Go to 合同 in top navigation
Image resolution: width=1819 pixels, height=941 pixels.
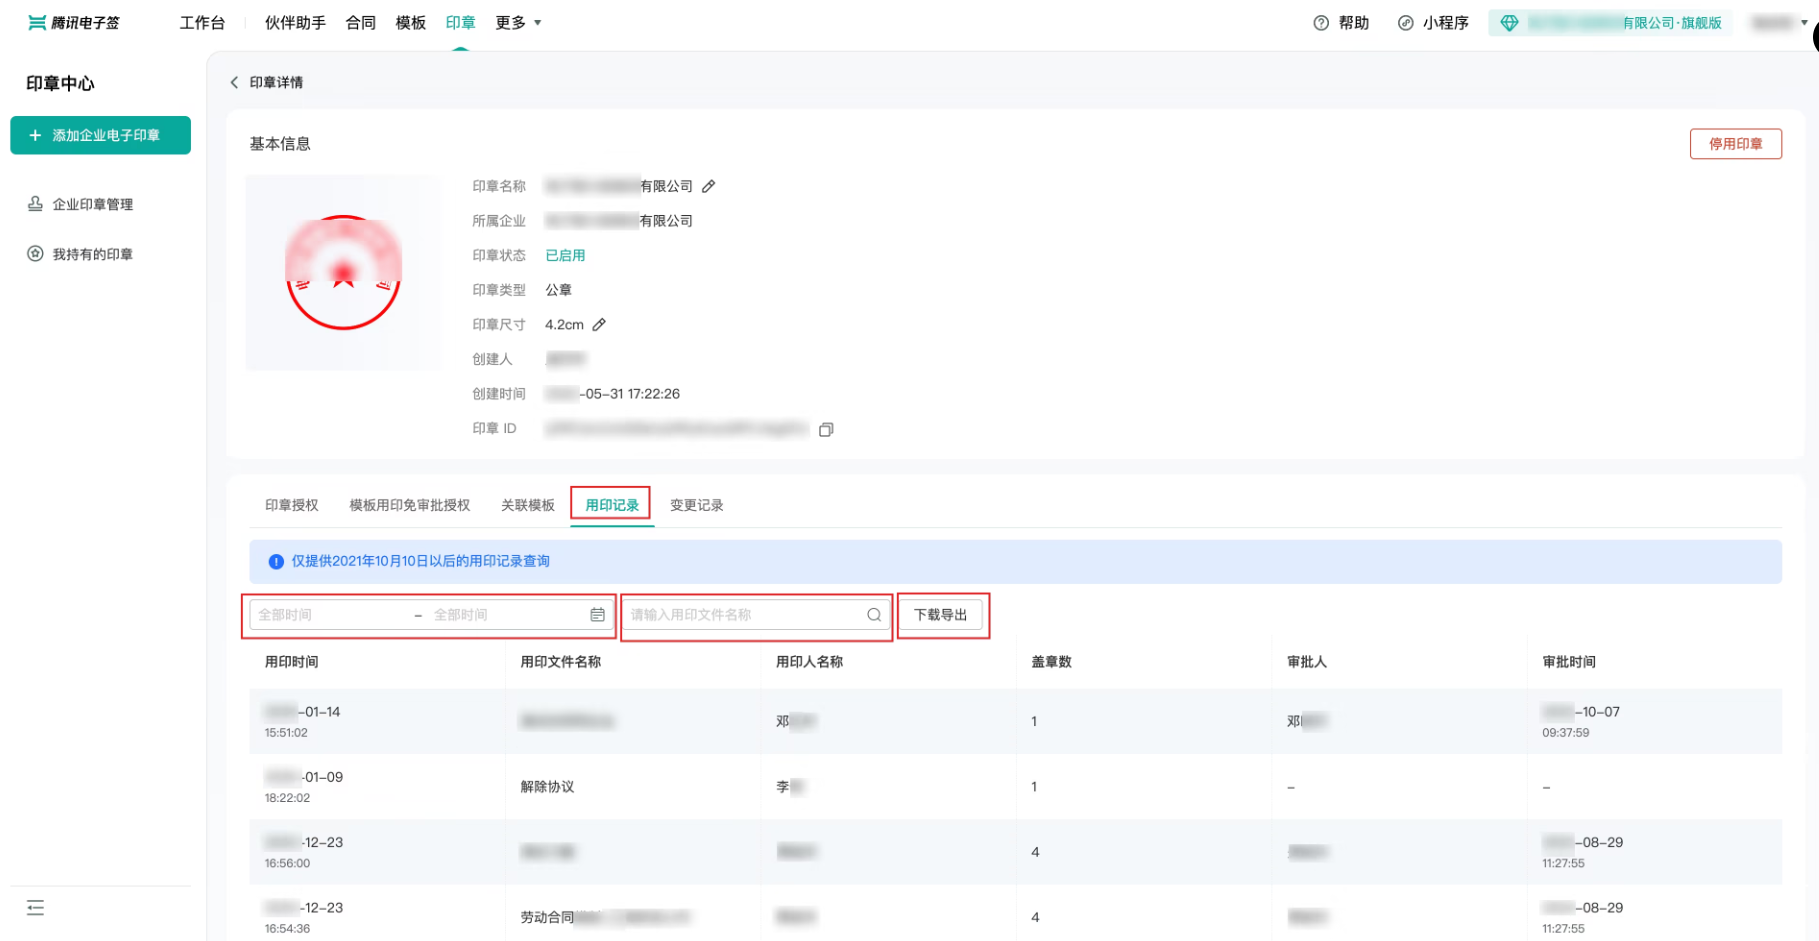pyautogui.click(x=360, y=23)
